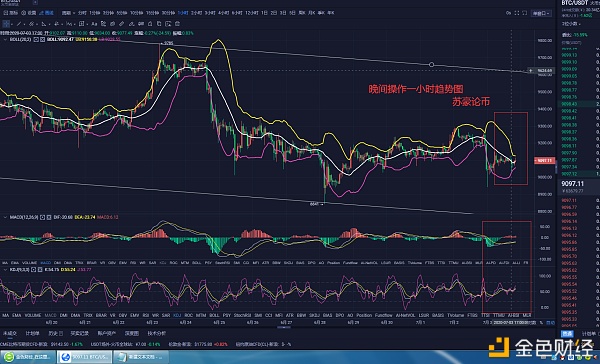The height and width of the screenshot is (364, 600).
Task: Click last price 9097.11 in order book
Action: click(572, 184)
